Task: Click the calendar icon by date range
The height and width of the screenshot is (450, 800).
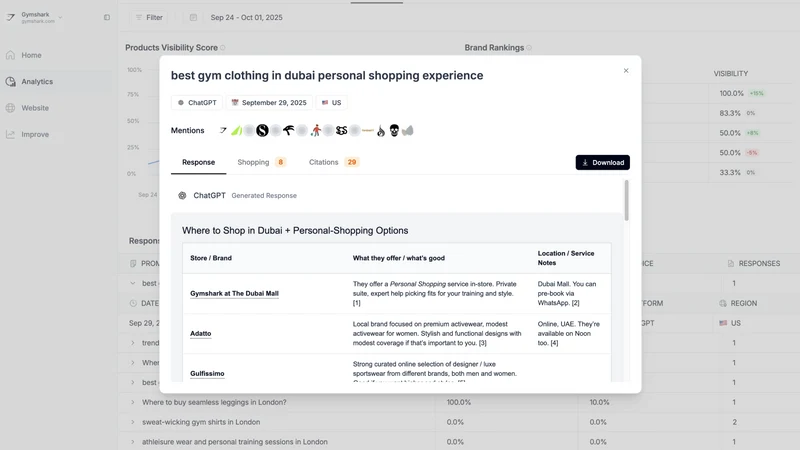Action: click(193, 17)
